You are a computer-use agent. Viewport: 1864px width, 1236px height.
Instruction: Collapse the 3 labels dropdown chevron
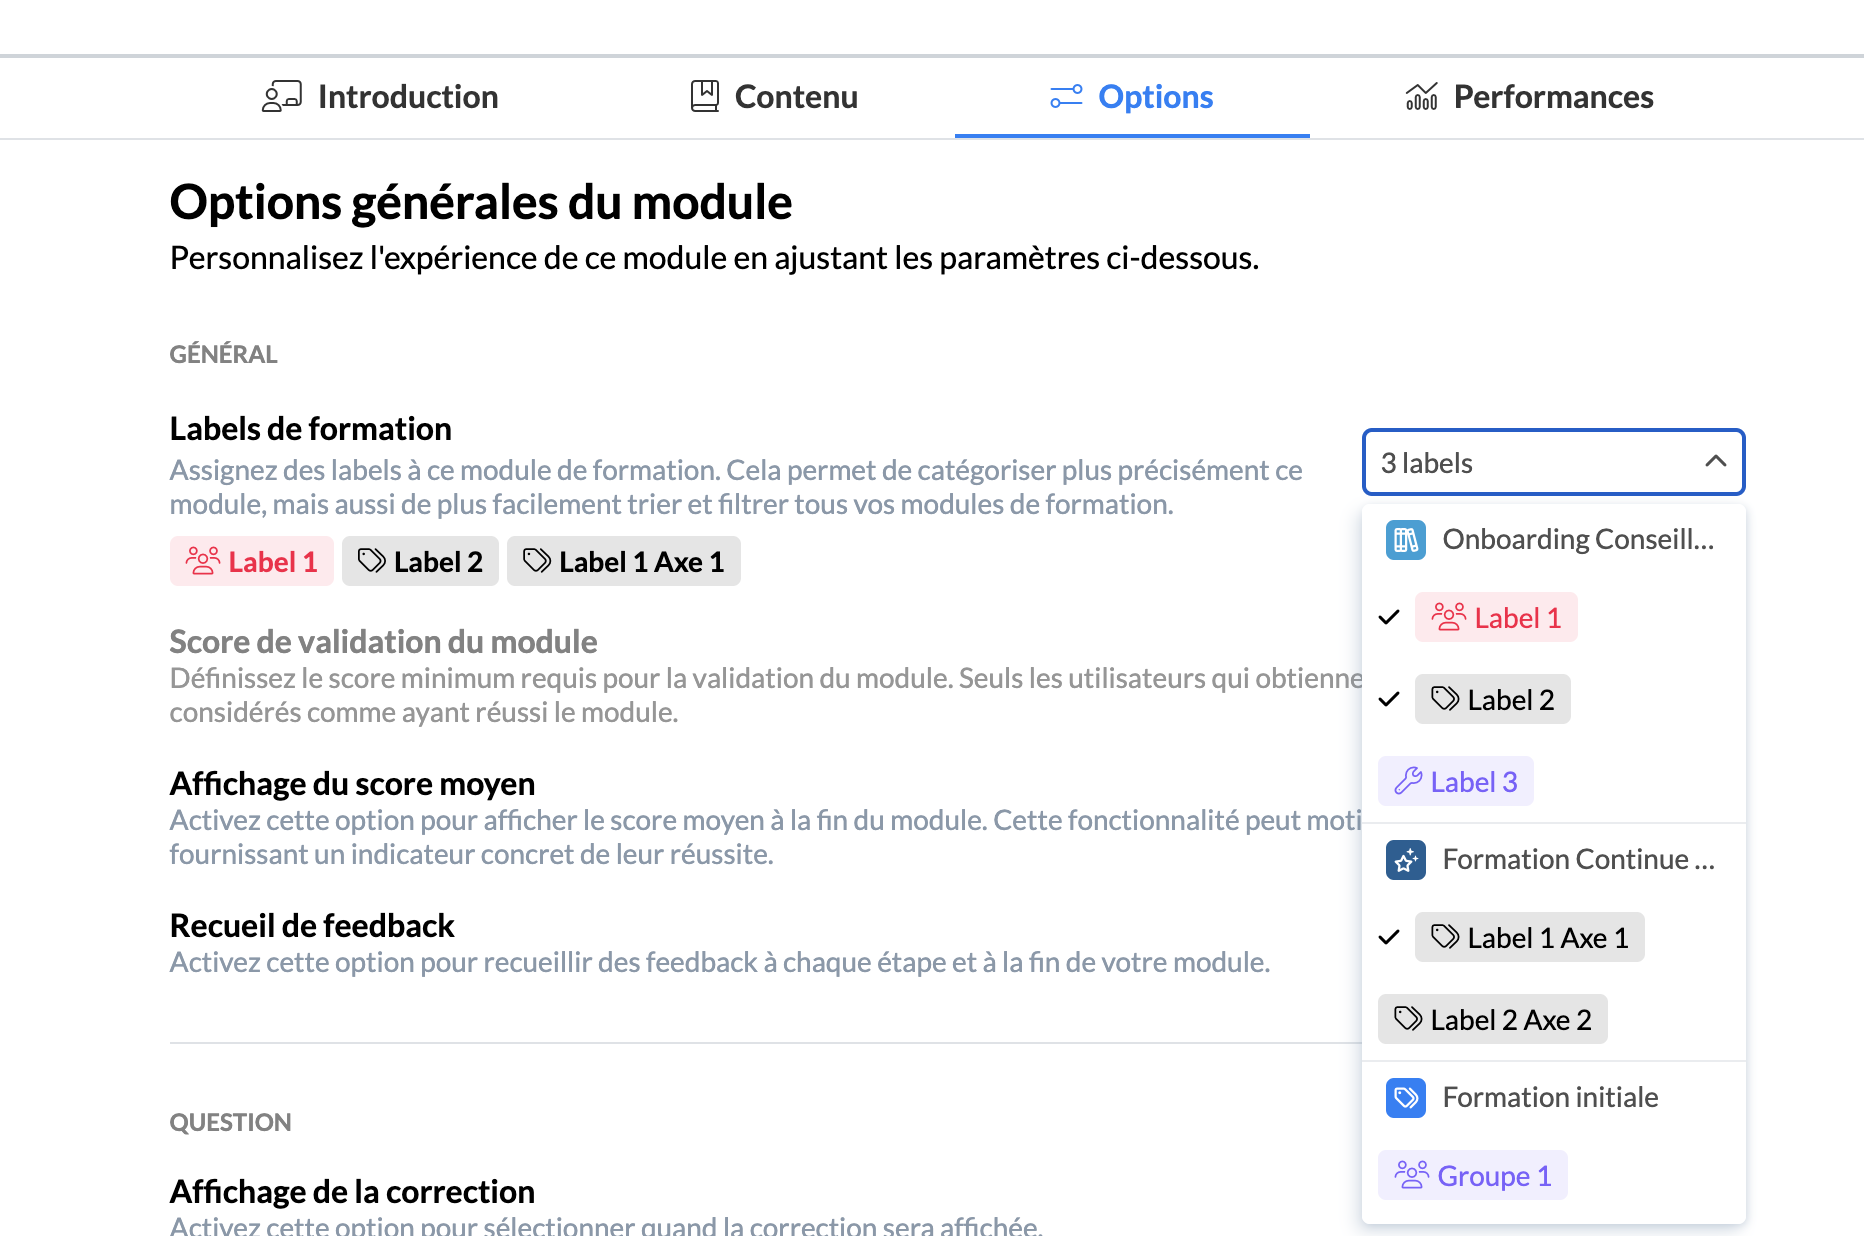point(1715,462)
